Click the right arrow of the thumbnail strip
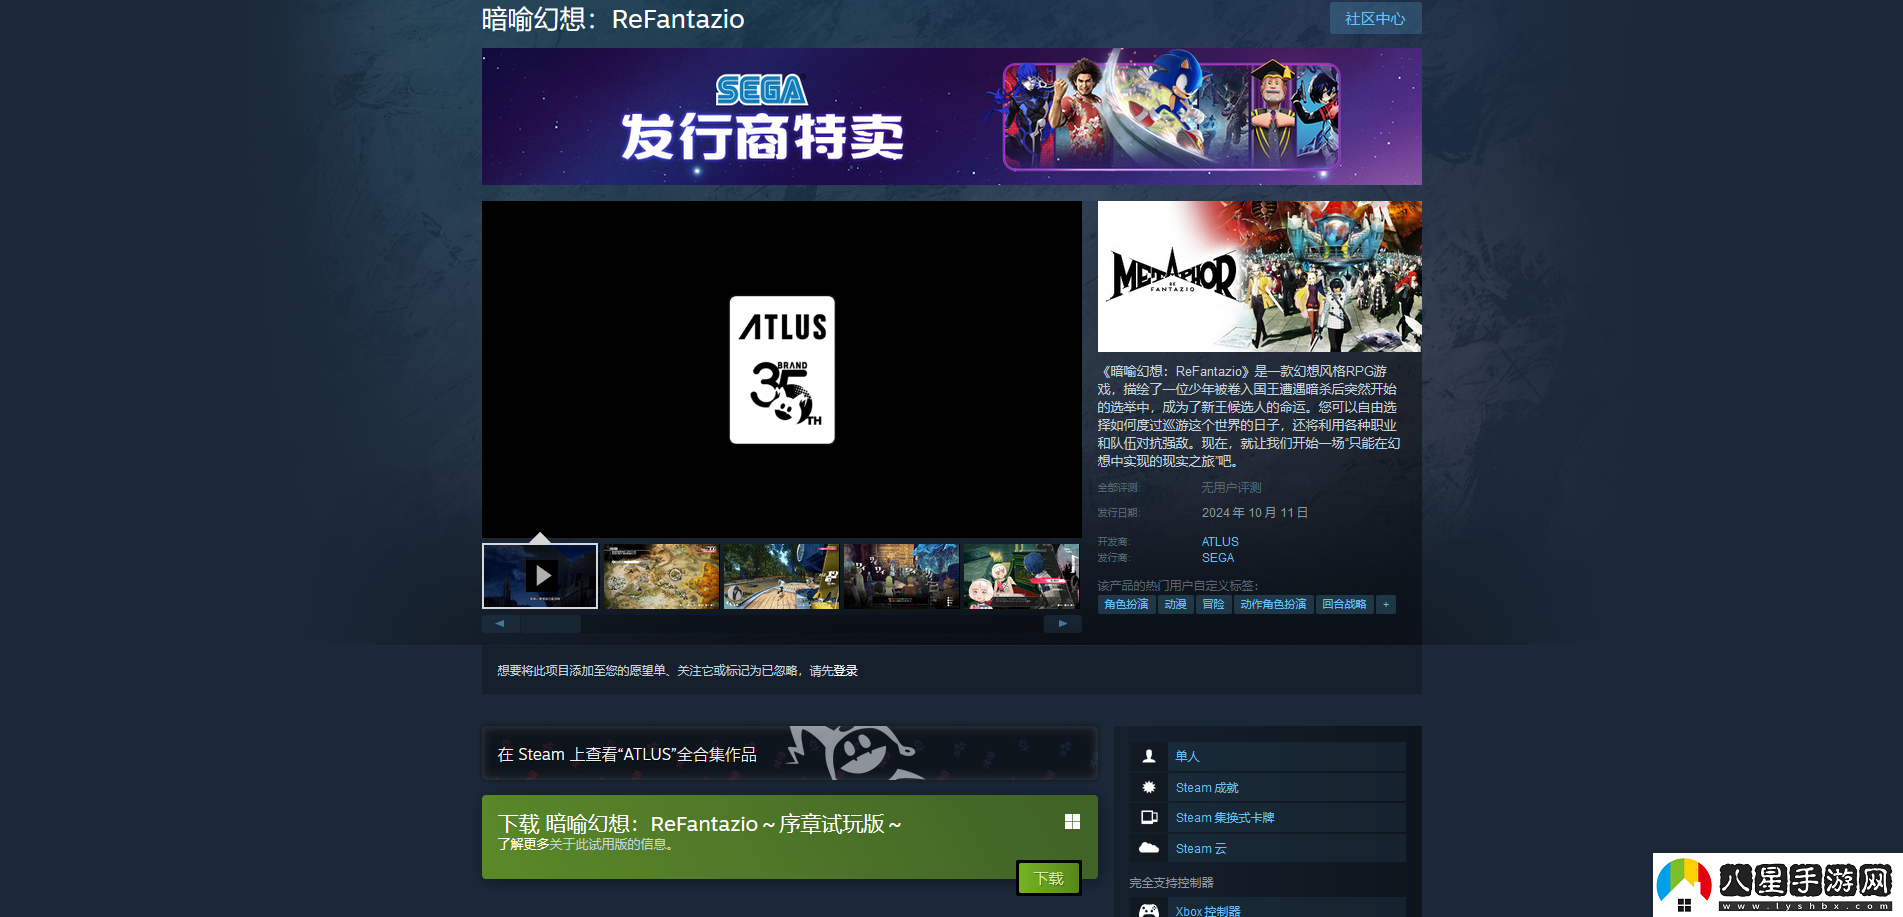 click(x=1063, y=624)
